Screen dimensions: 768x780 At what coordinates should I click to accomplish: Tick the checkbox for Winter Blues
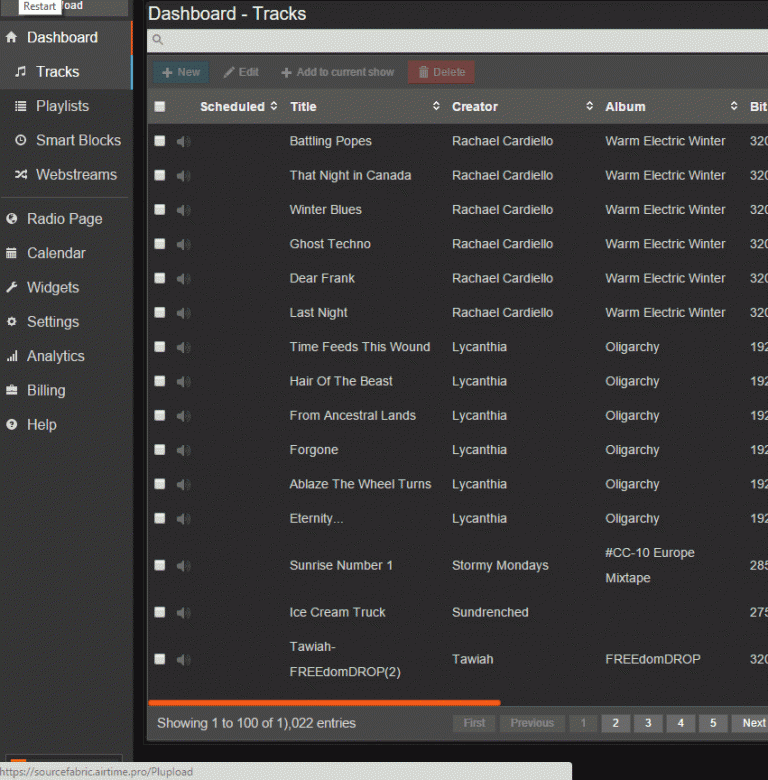pyautogui.click(x=160, y=209)
